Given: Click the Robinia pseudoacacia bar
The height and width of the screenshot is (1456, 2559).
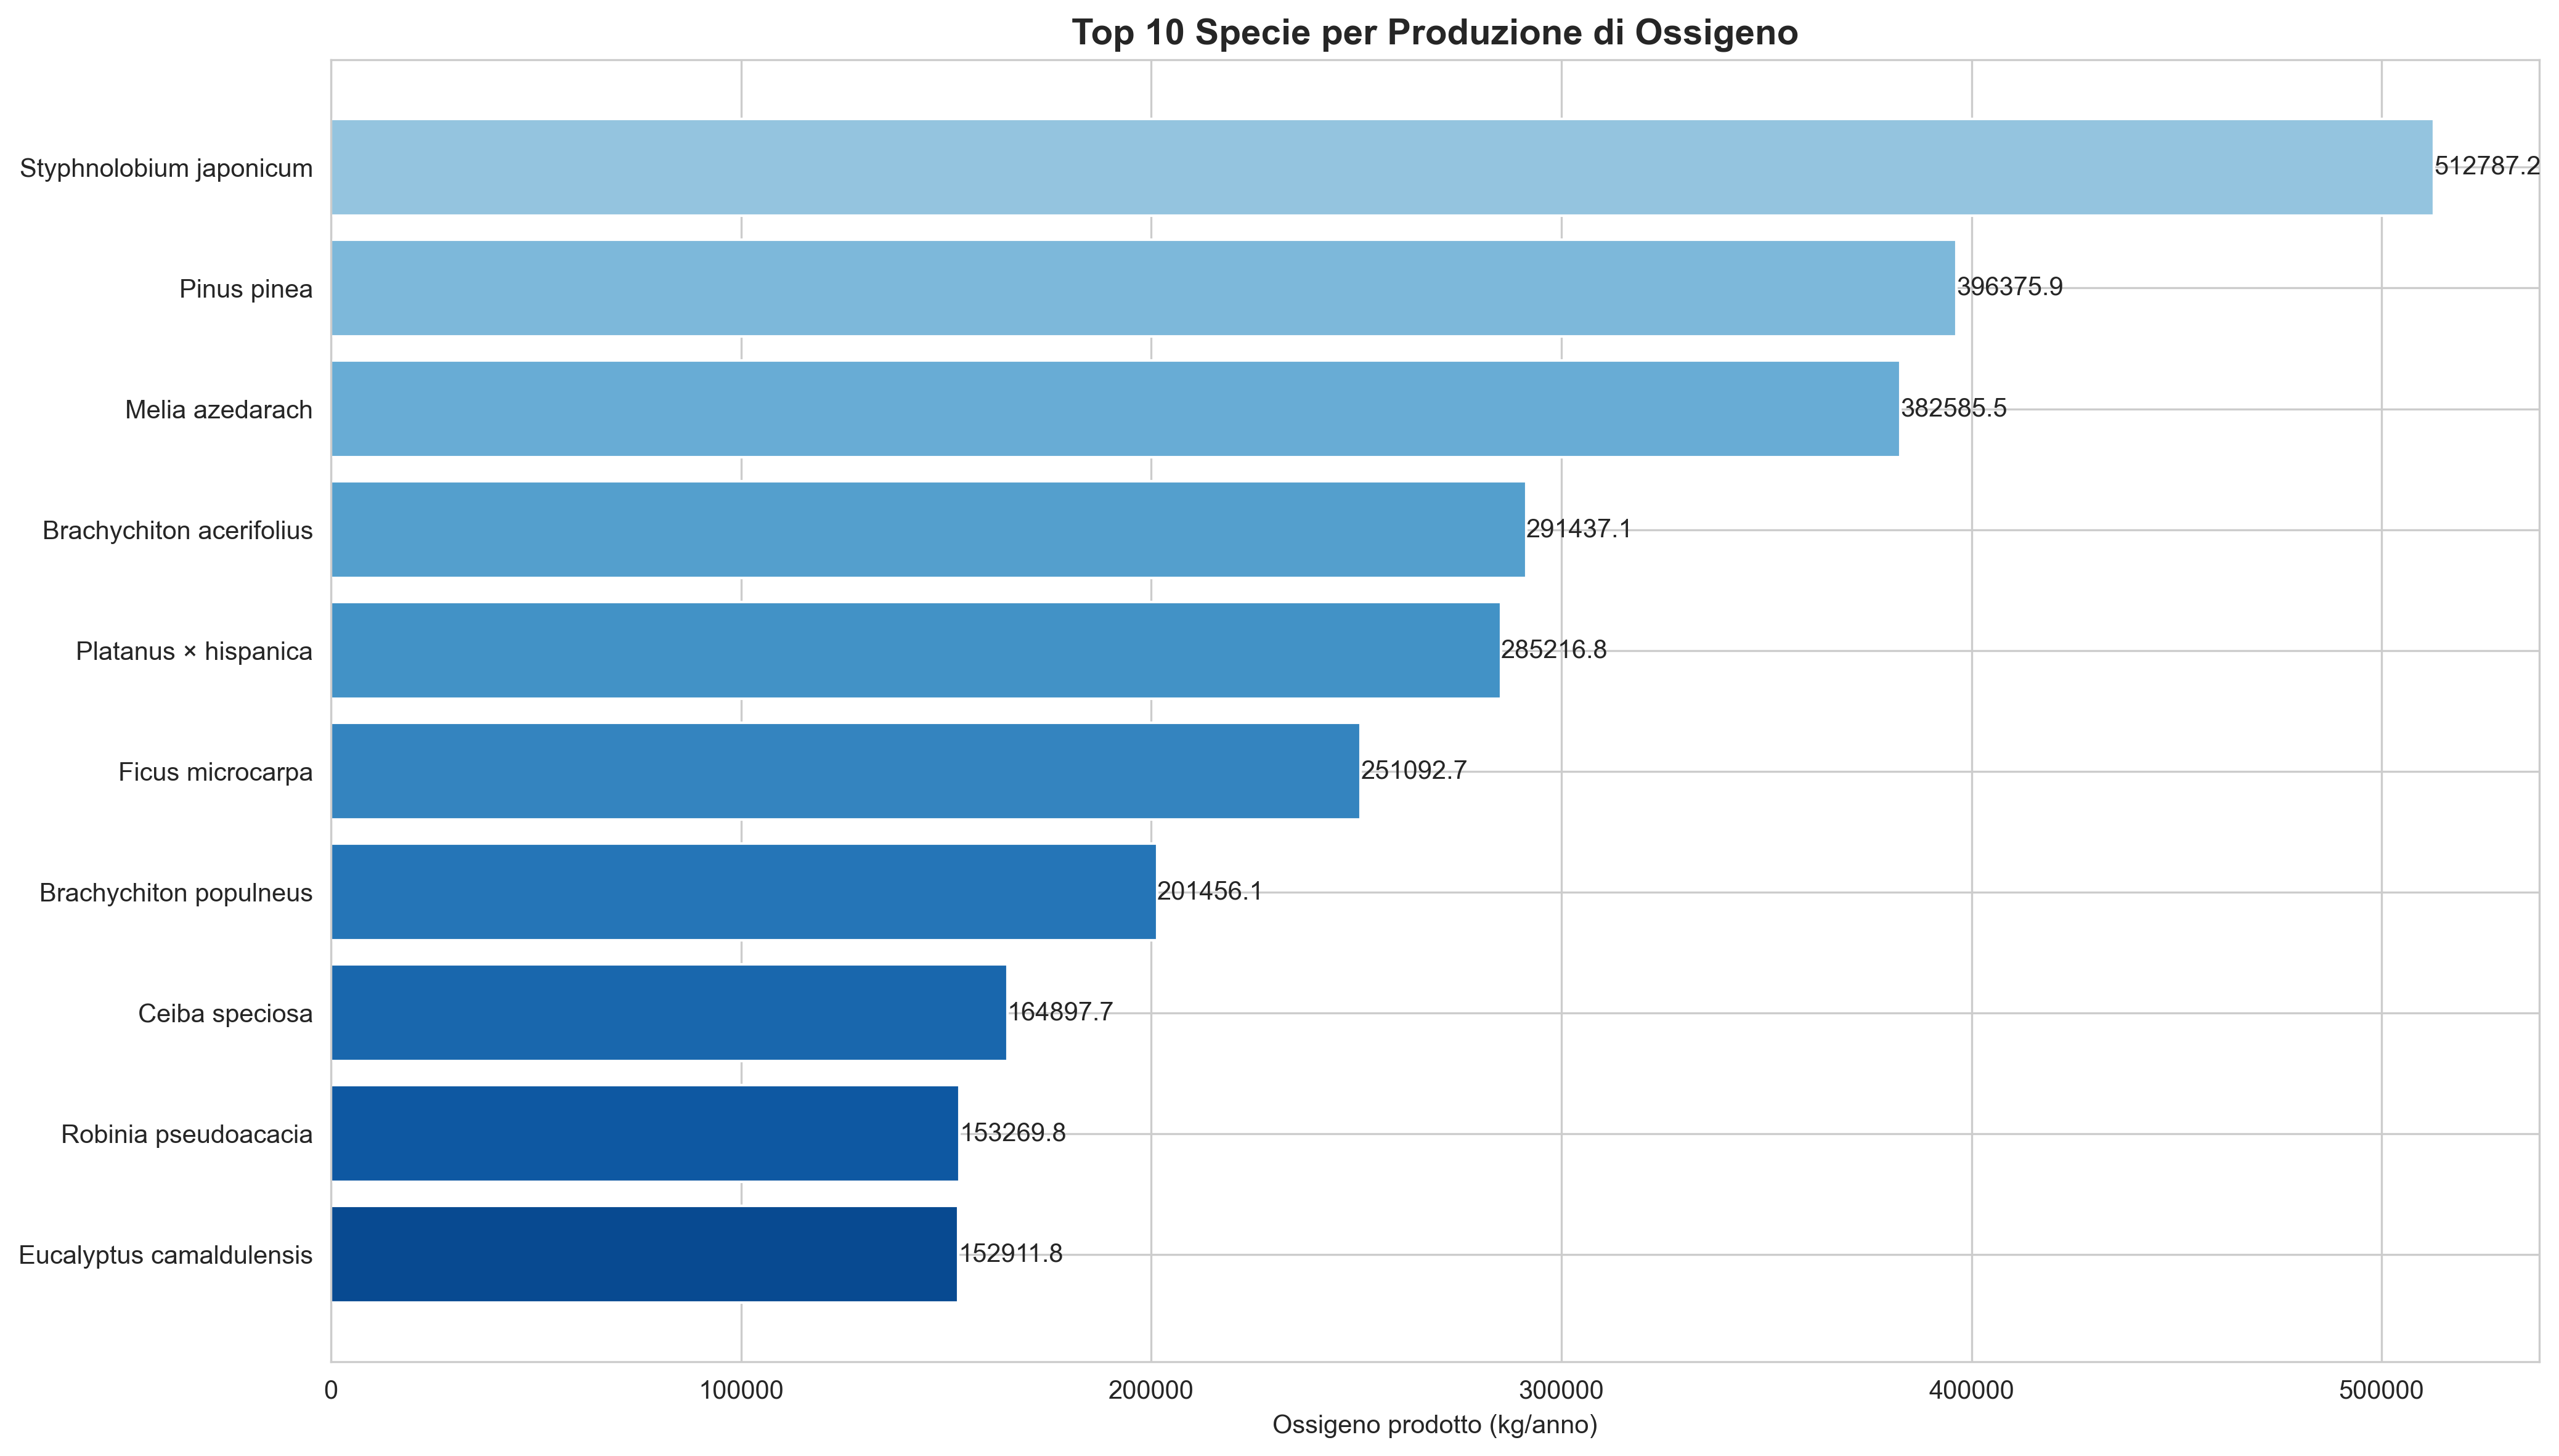Looking at the screenshot, I should point(644,1133).
